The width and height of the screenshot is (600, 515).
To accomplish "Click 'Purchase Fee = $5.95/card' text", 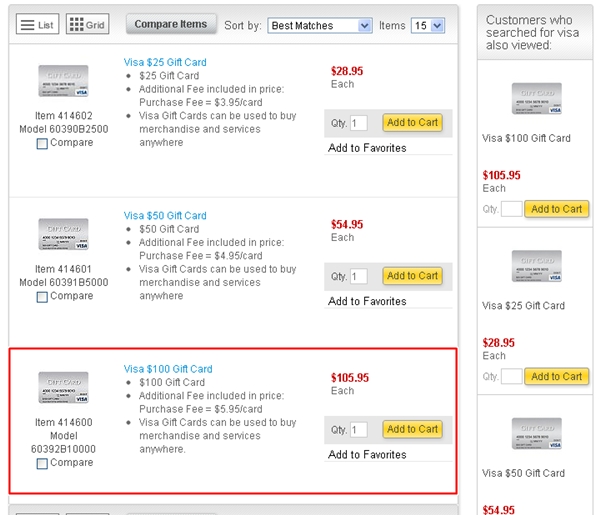I will point(201,409).
